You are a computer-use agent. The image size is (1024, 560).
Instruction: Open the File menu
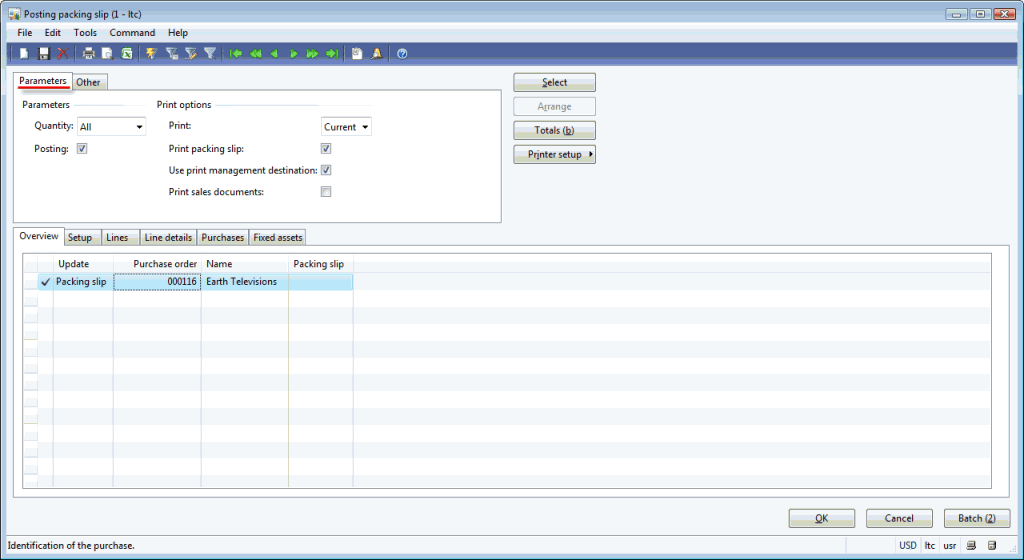[x=25, y=33]
